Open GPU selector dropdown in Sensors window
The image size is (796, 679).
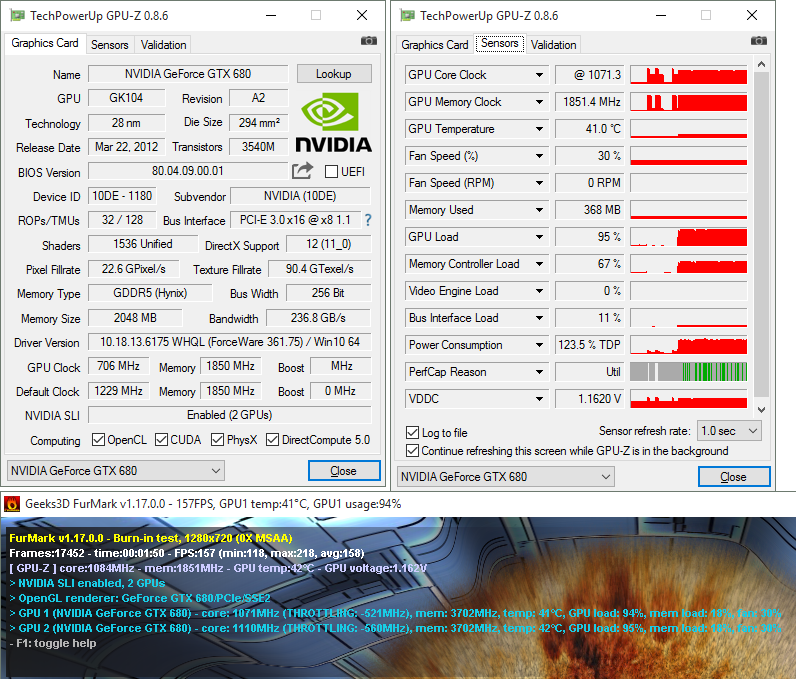[506, 477]
